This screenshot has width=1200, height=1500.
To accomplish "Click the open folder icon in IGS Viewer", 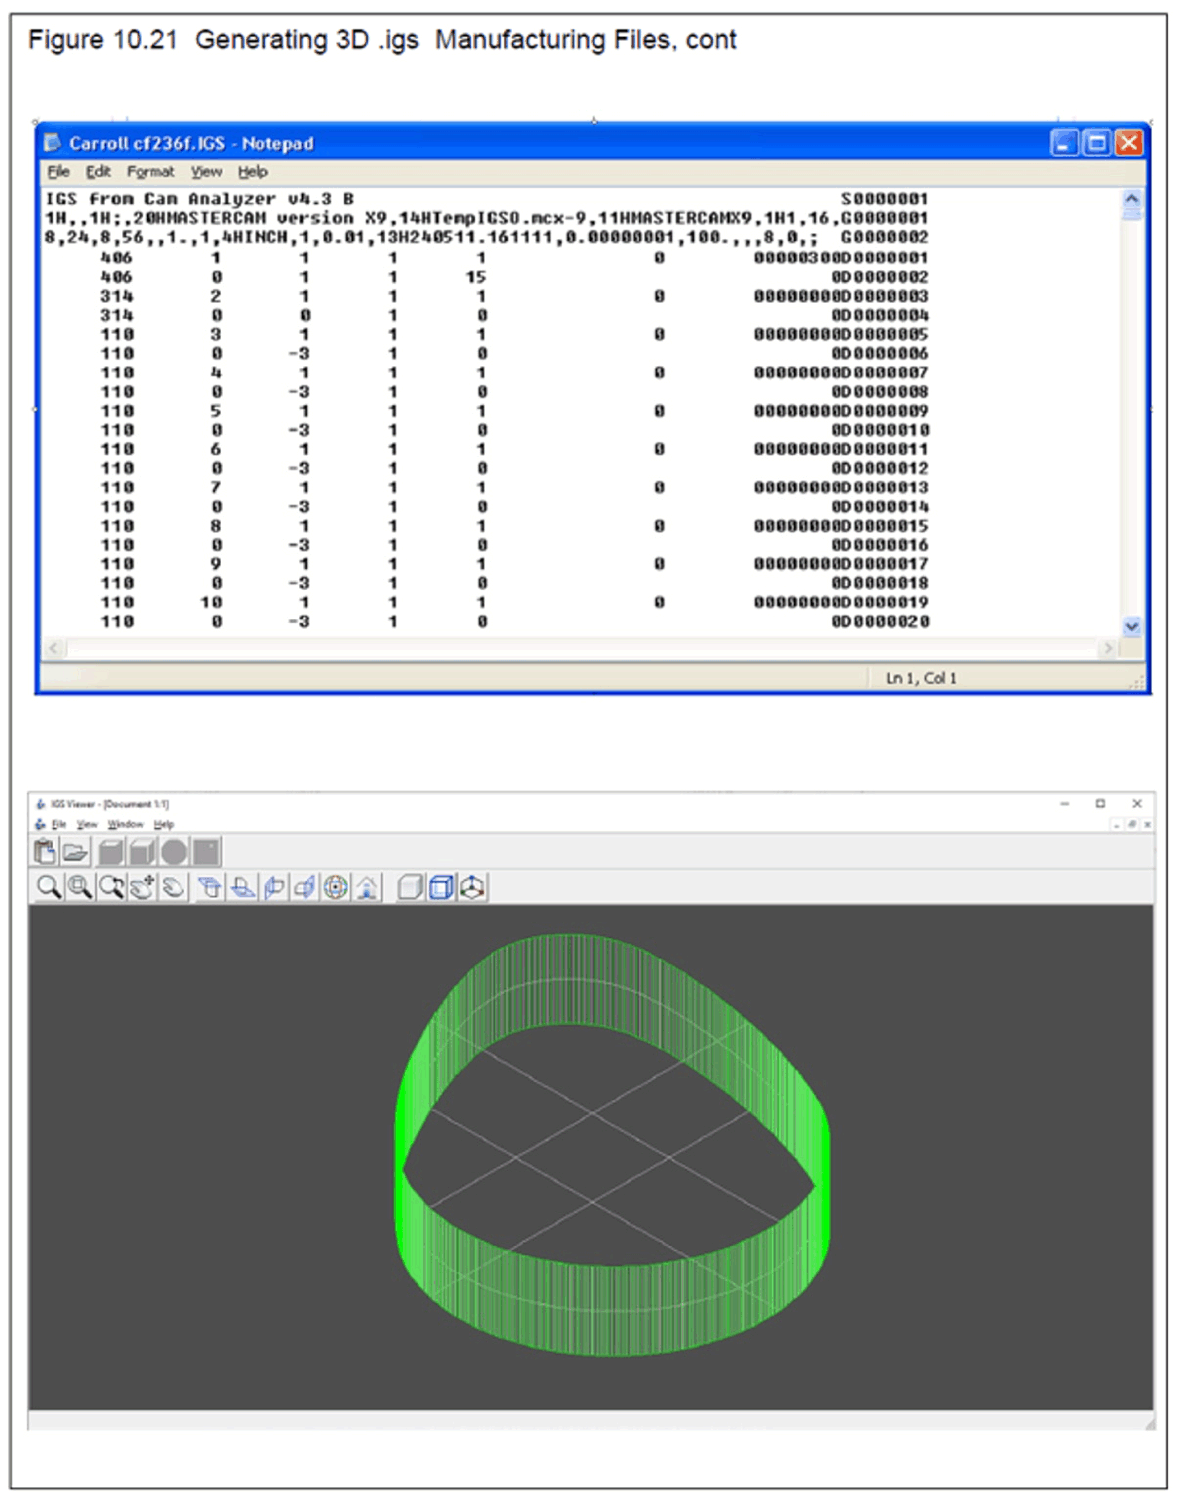I will click(75, 852).
